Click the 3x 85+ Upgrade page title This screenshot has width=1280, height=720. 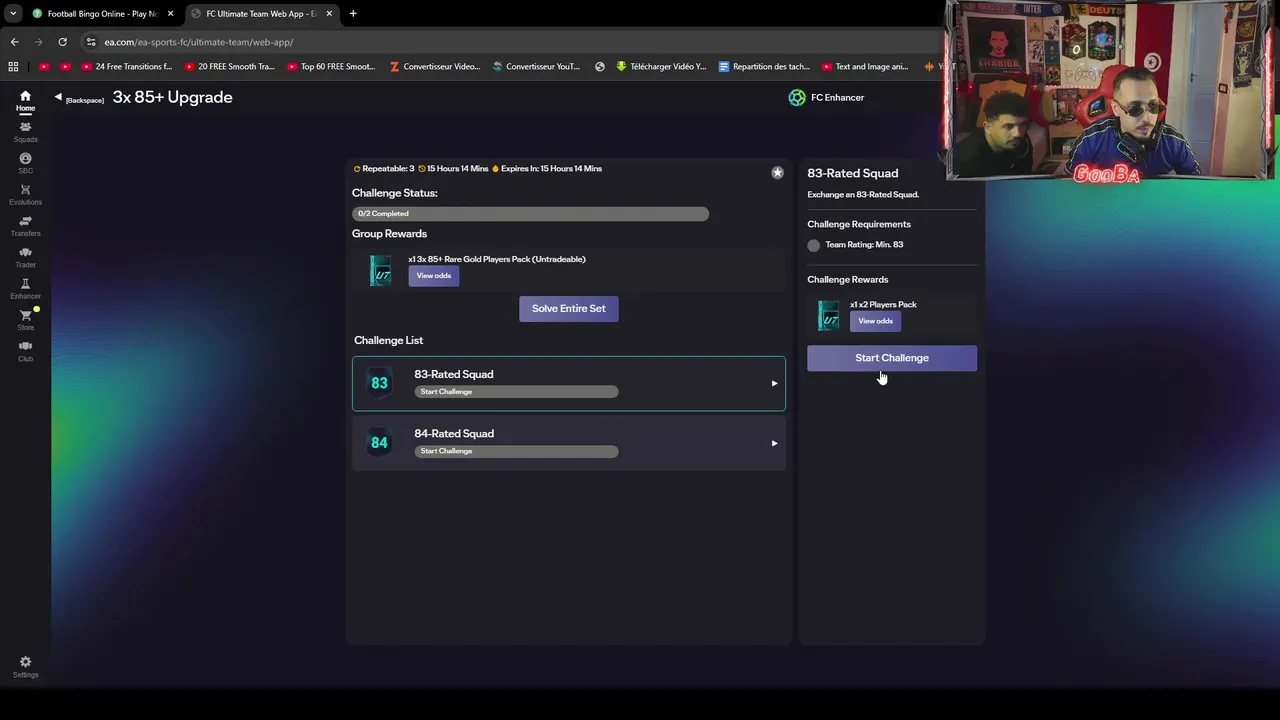click(172, 97)
